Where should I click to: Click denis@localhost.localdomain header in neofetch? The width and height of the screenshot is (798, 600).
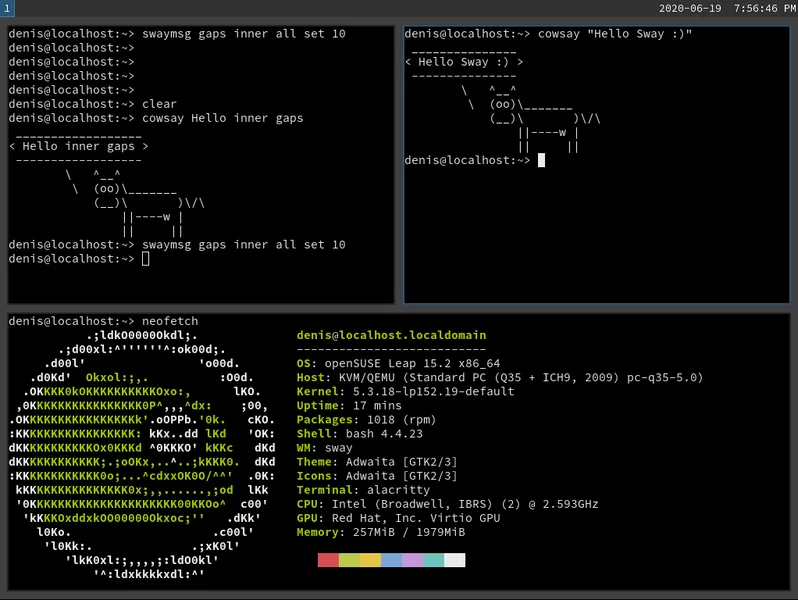click(391, 335)
